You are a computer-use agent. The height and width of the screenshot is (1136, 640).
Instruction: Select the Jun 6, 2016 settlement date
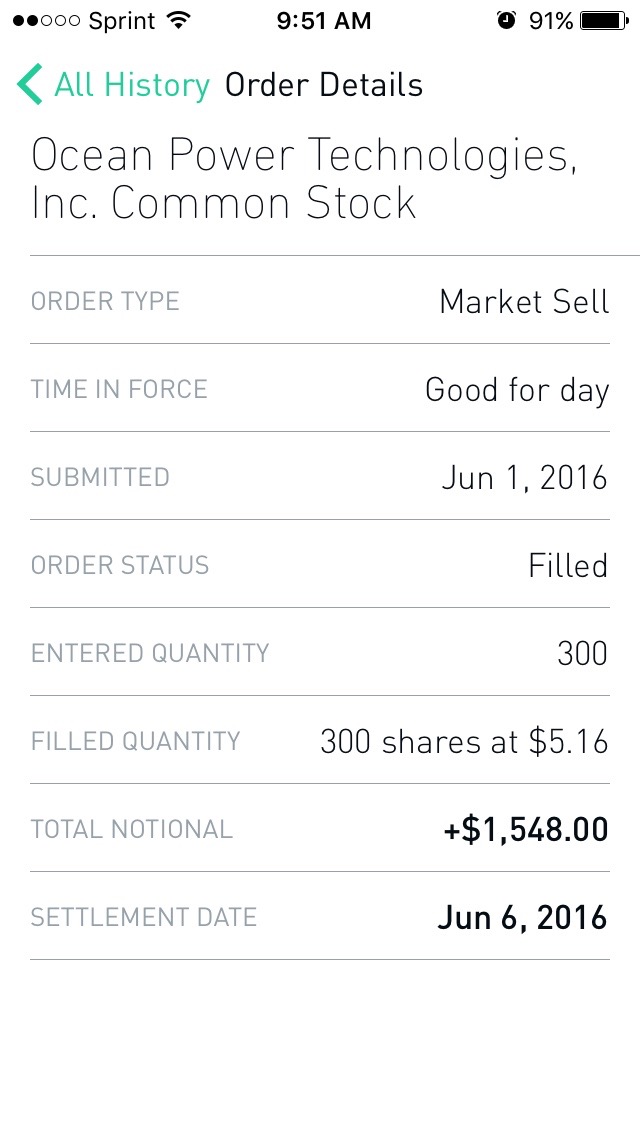pyautogui.click(x=522, y=917)
